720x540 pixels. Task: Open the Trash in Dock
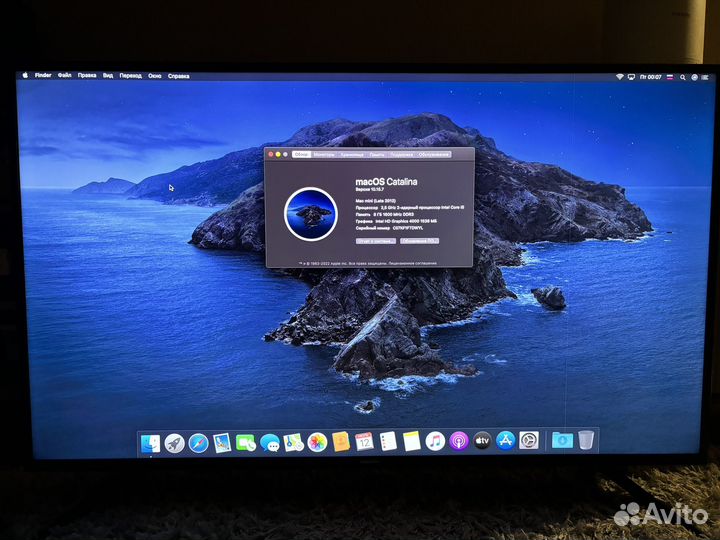[586, 440]
